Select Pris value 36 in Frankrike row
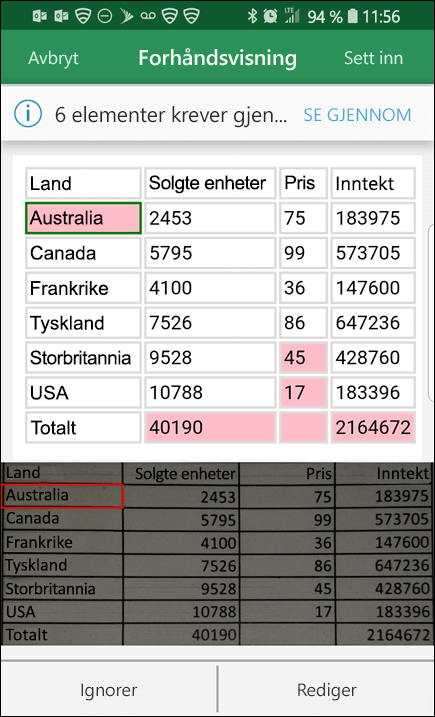Viewport: 435px width, 717px height. pyautogui.click(x=304, y=288)
